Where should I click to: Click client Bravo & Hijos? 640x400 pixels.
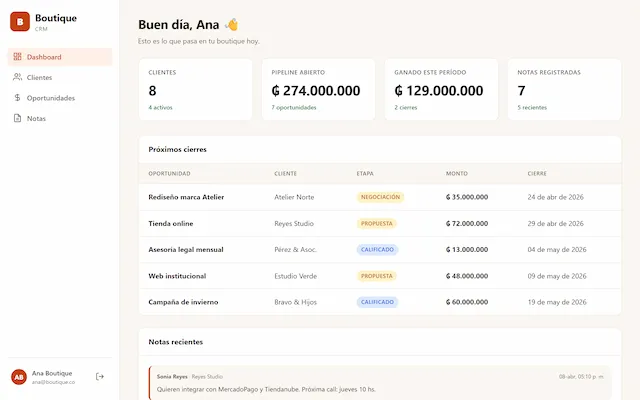point(296,302)
